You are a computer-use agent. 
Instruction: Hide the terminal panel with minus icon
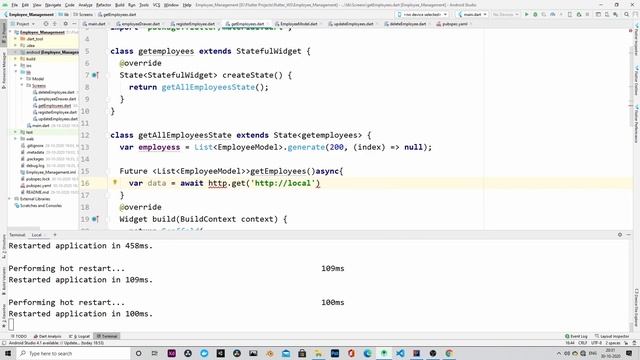click(629, 235)
